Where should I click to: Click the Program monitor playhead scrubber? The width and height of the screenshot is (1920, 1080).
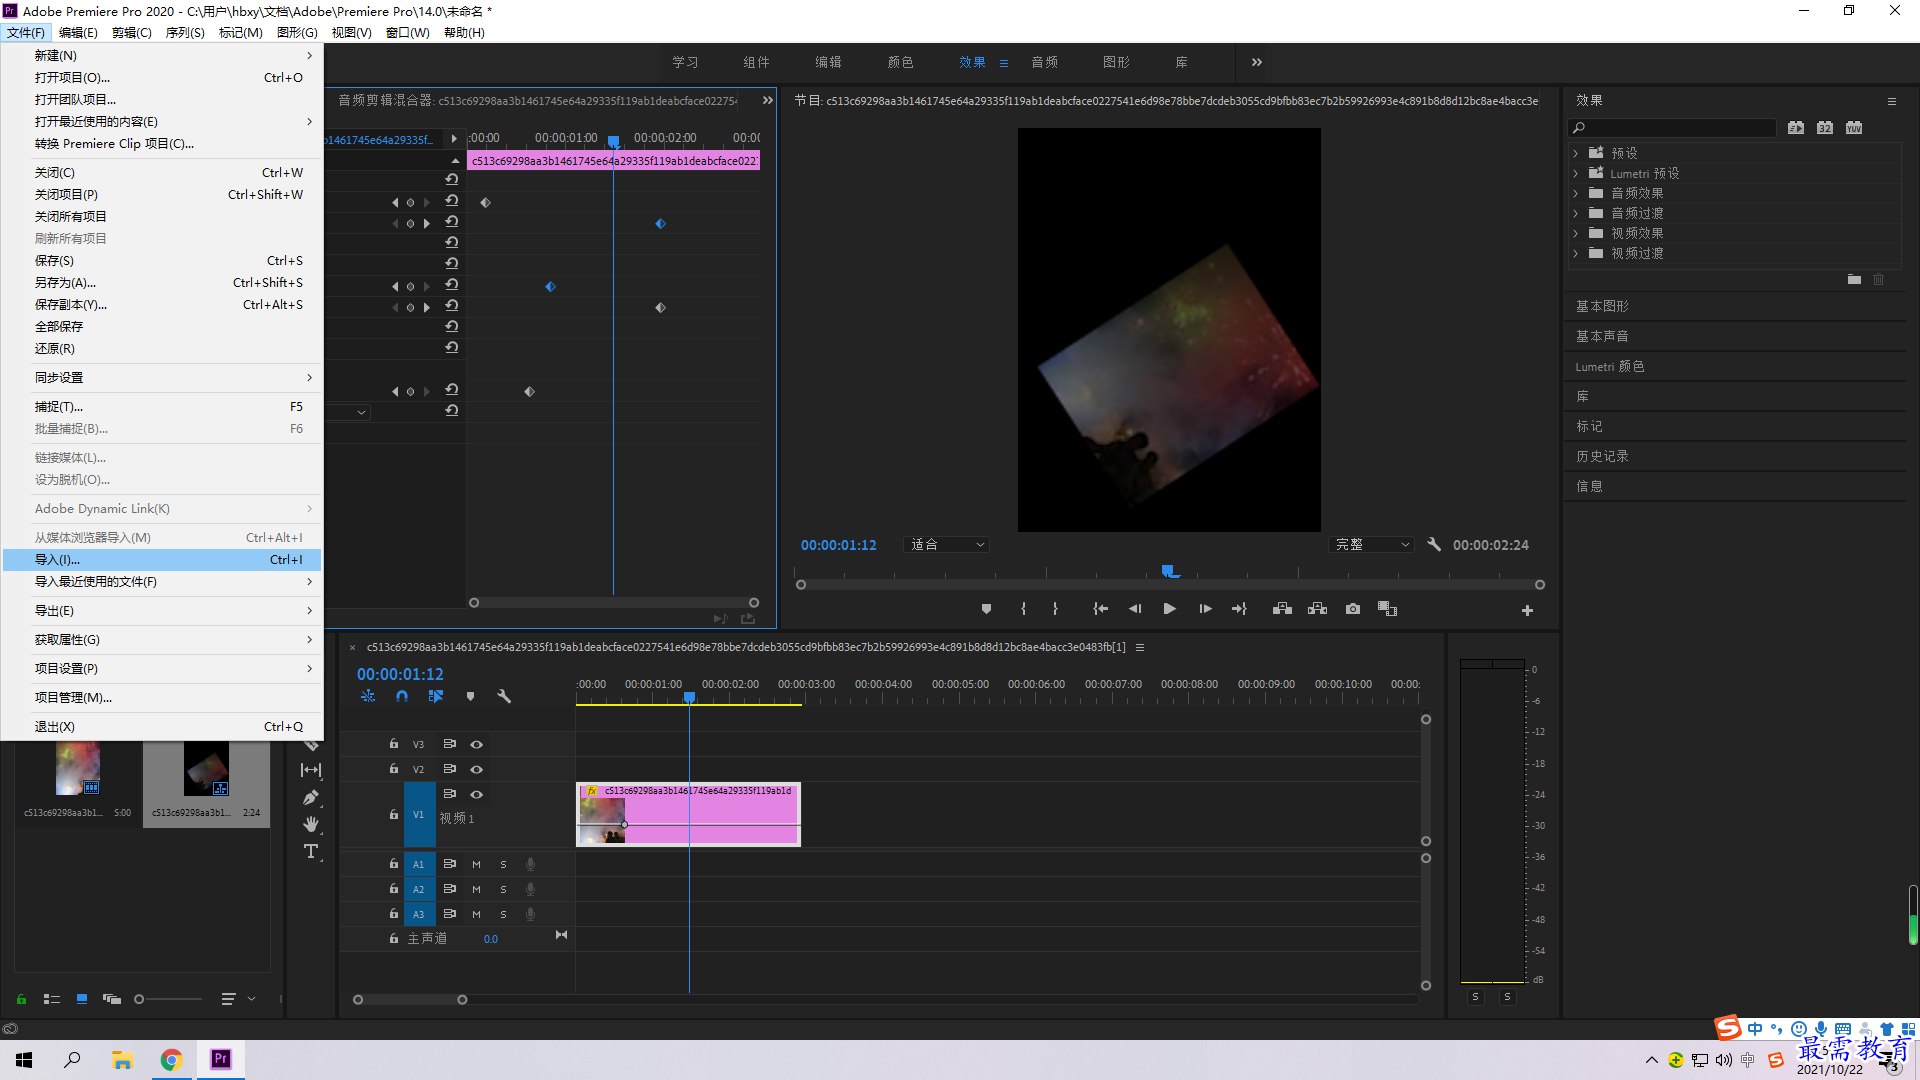[x=1168, y=571]
